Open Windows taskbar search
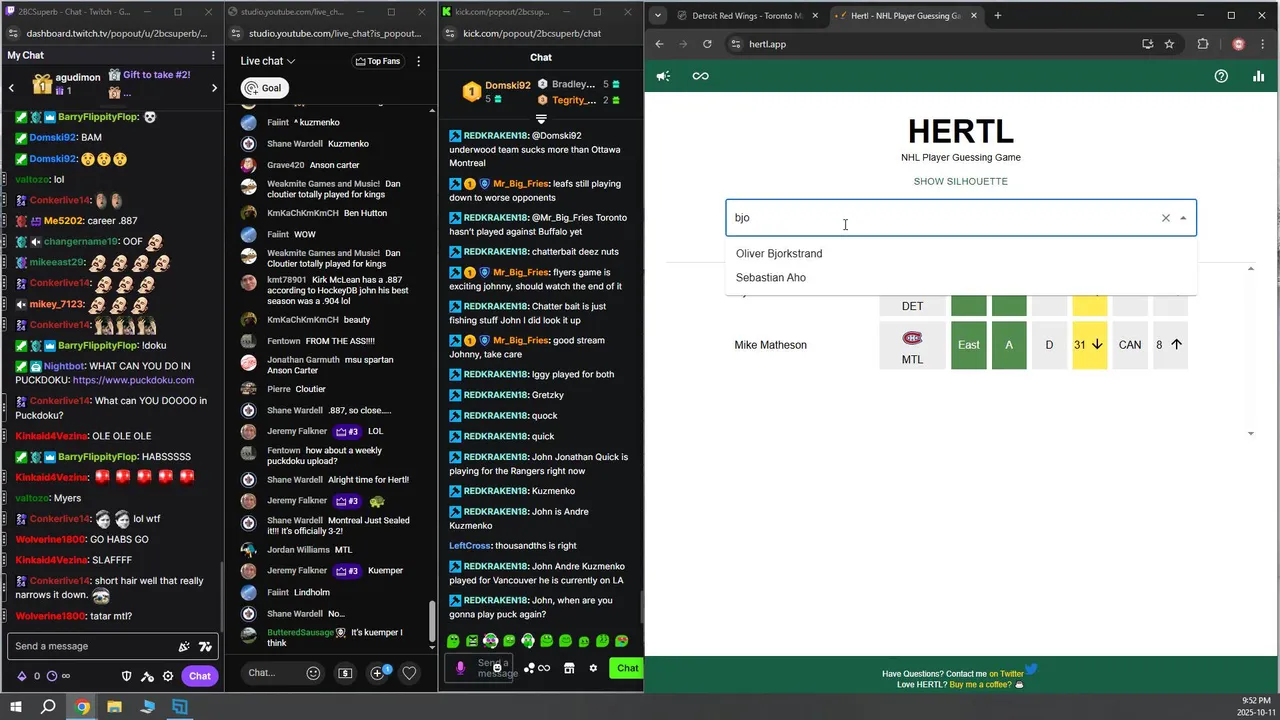The image size is (1280, 720). 48,707
